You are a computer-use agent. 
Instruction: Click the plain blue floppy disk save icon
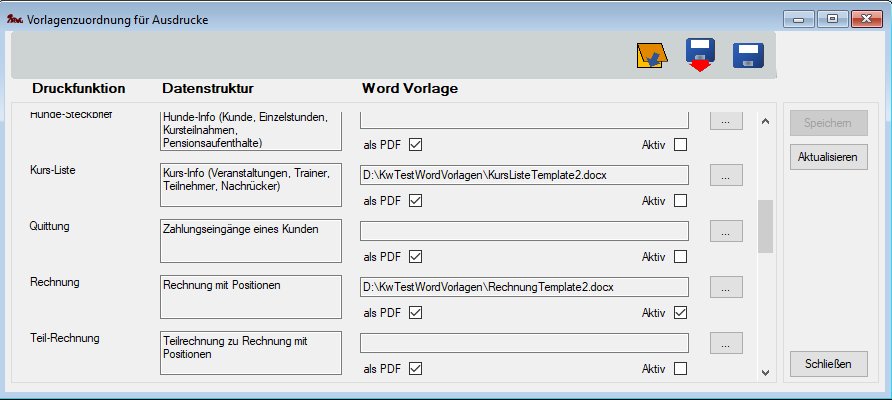pos(748,56)
